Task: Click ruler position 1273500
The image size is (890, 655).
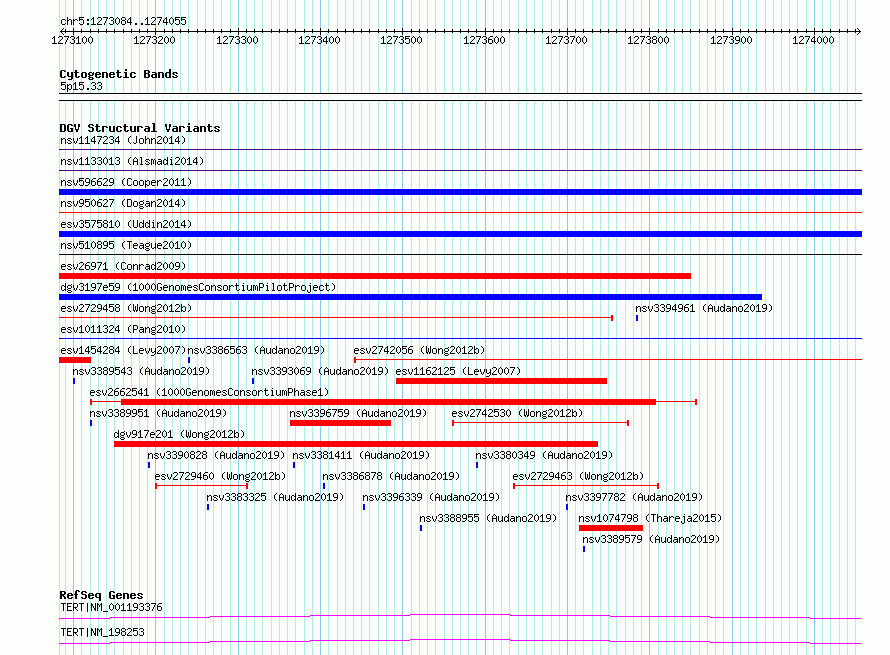Action: point(401,40)
